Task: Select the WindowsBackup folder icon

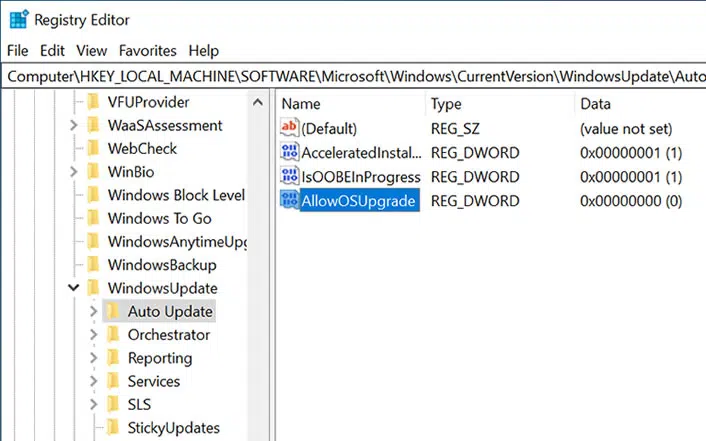Action: click(93, 265)
